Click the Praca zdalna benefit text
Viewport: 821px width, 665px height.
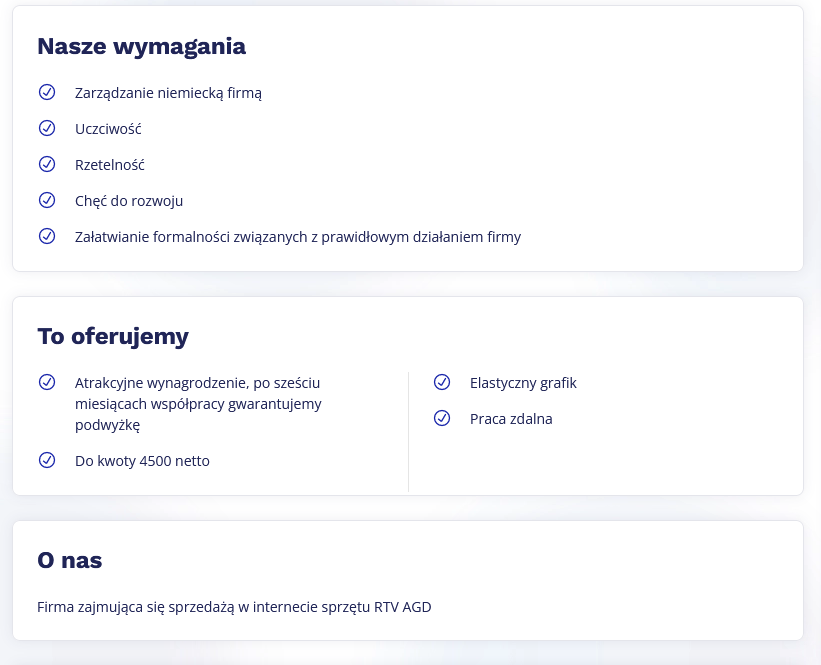pyautogui.click(x=511, y=419)
